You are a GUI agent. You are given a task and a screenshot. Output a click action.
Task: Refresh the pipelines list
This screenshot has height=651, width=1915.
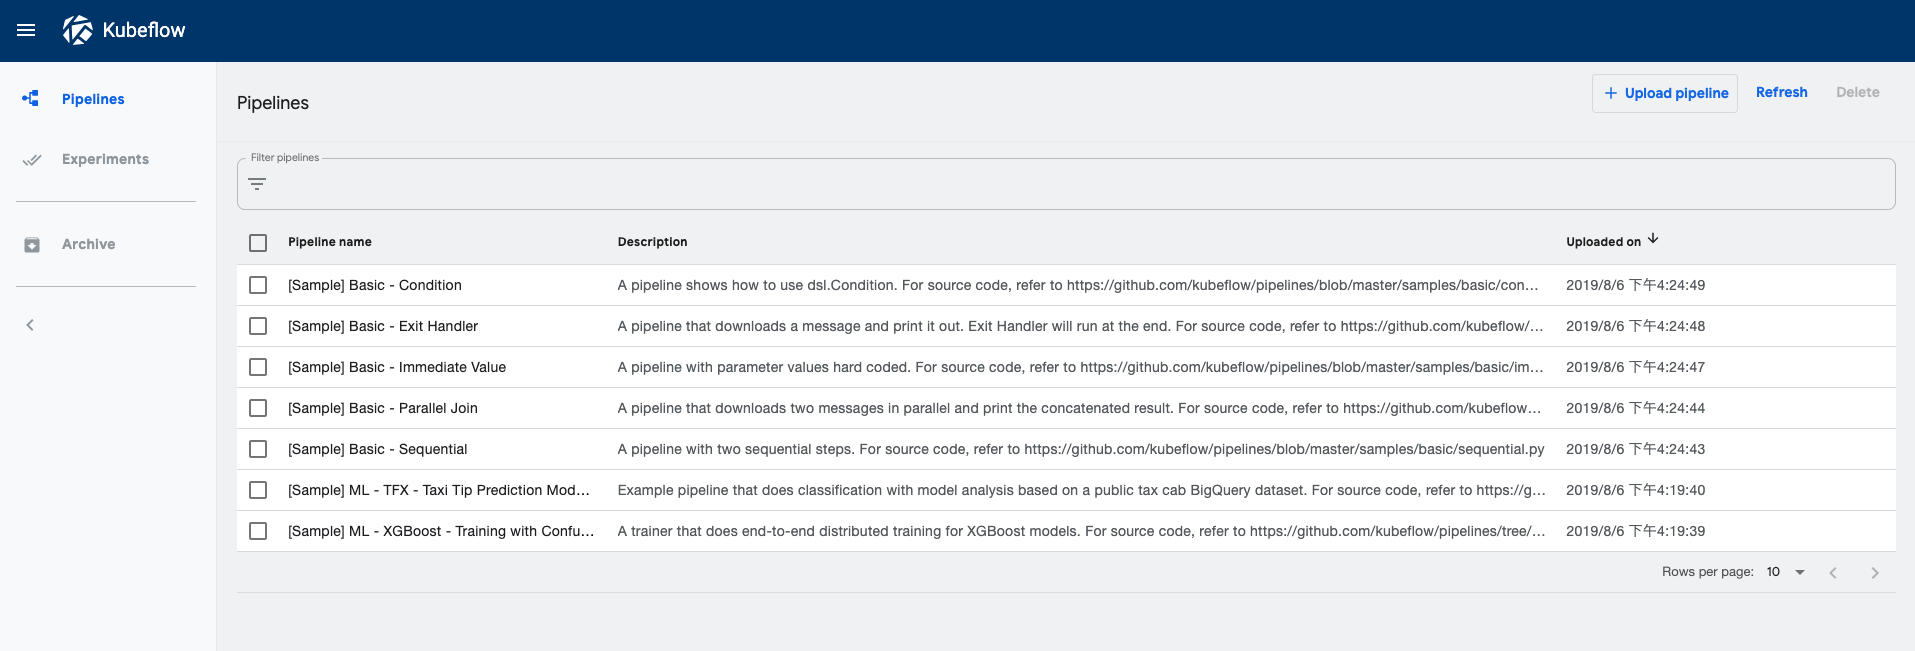click(1781, 92)
